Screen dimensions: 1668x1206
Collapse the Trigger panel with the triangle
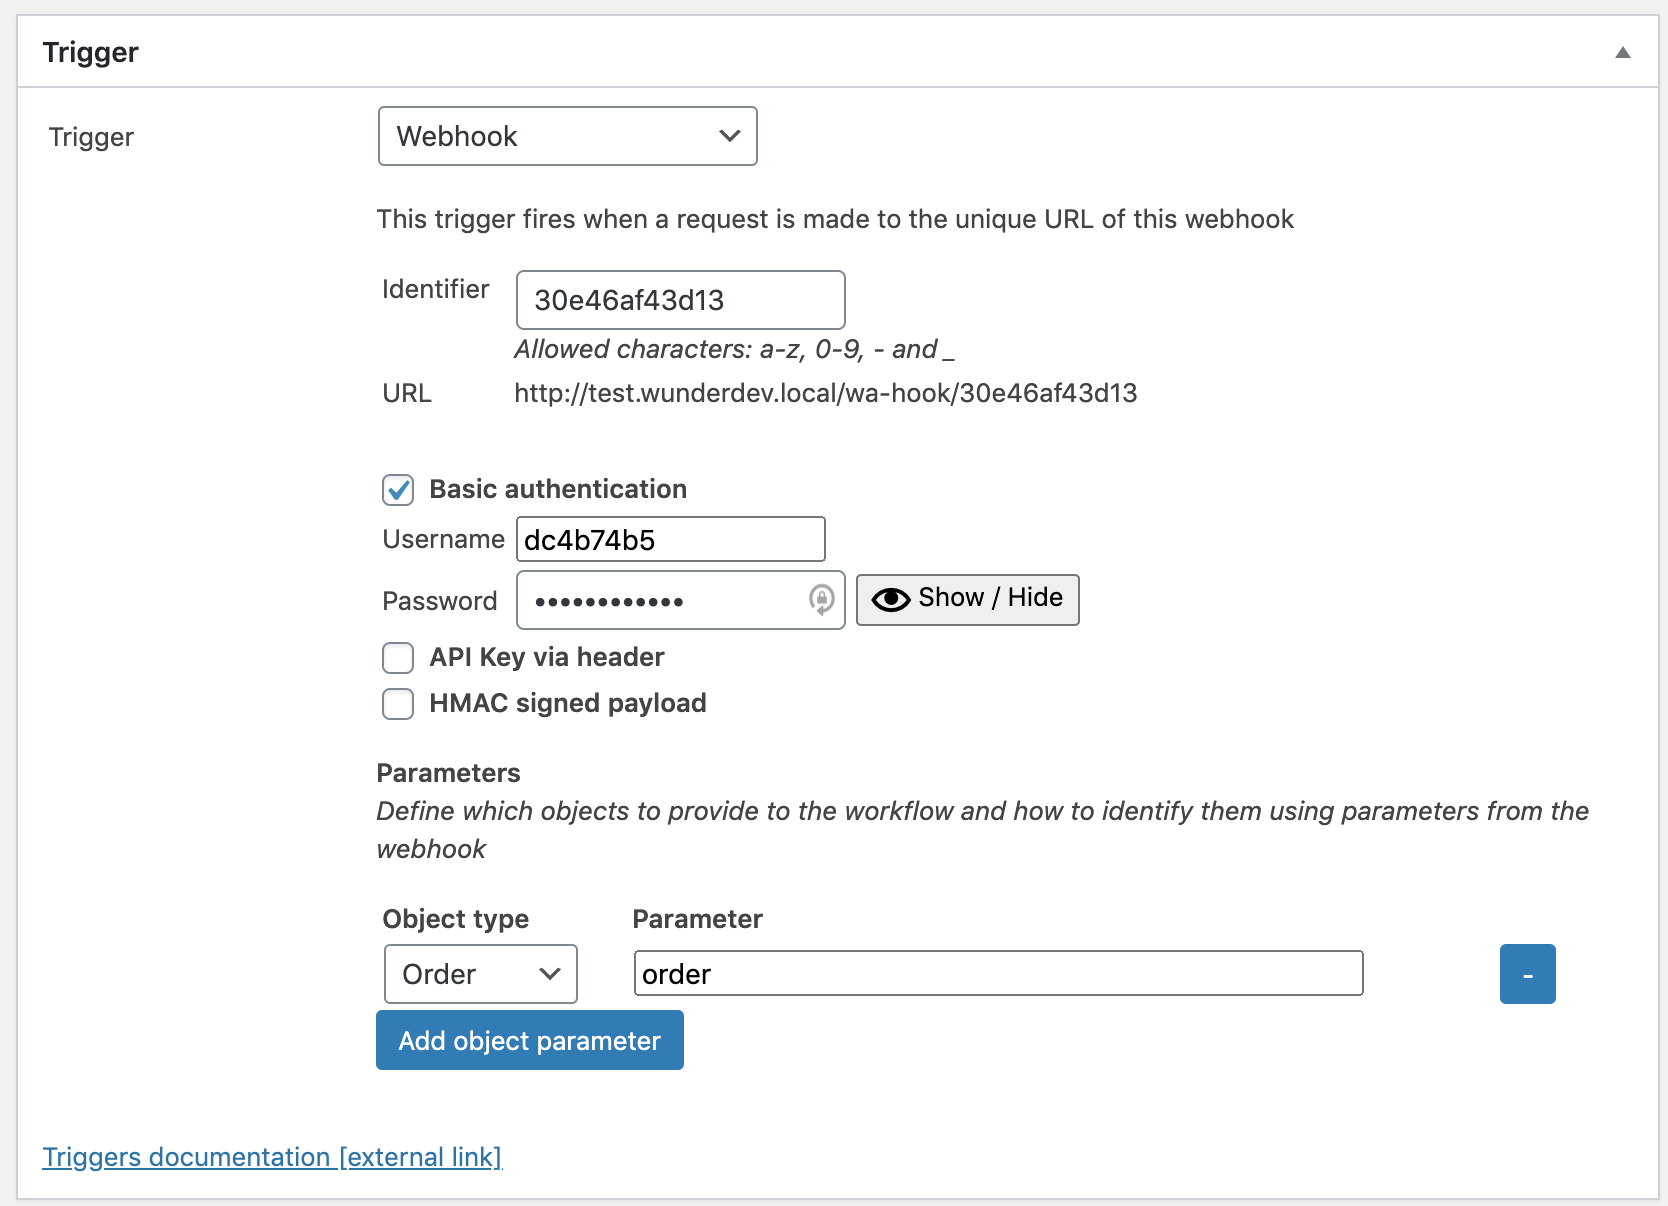tap(1622, 53)
